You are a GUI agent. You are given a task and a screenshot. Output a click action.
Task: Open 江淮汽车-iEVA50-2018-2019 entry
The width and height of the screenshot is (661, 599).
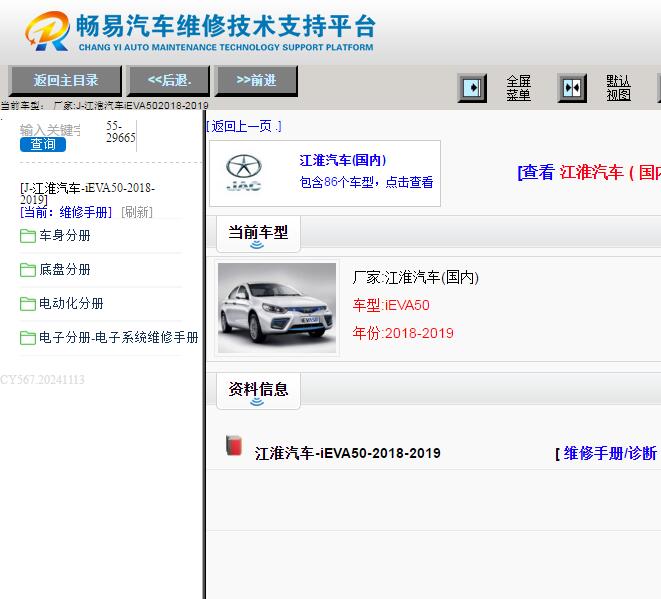pyautogui.click(x=347, y=453)
